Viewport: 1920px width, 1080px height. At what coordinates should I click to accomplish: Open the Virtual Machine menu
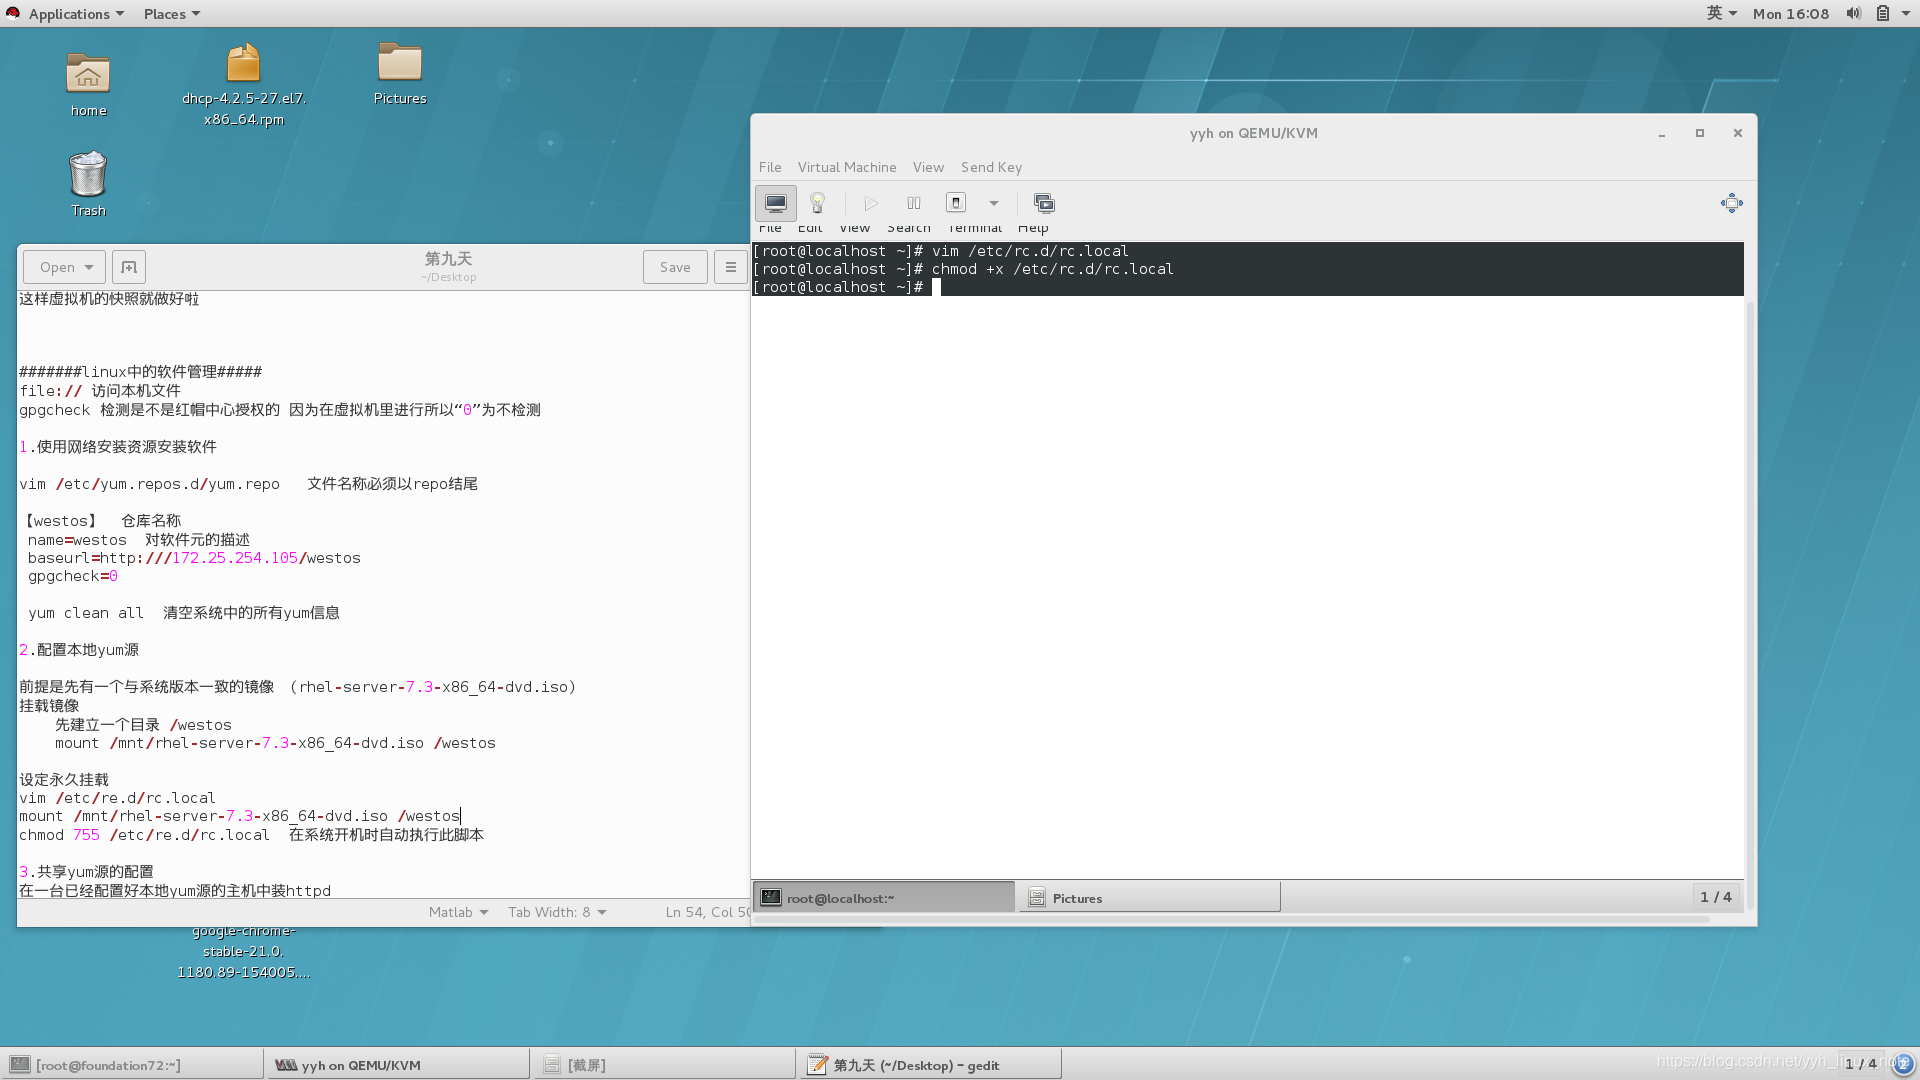click(846, 167)
